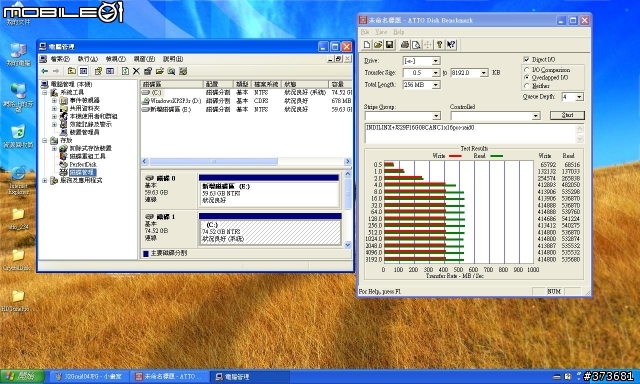The image size is (640, 384).
Task: Open the 執行(A) menu in Computer Management
Action: pyautogui.click(x=87, y=59)
